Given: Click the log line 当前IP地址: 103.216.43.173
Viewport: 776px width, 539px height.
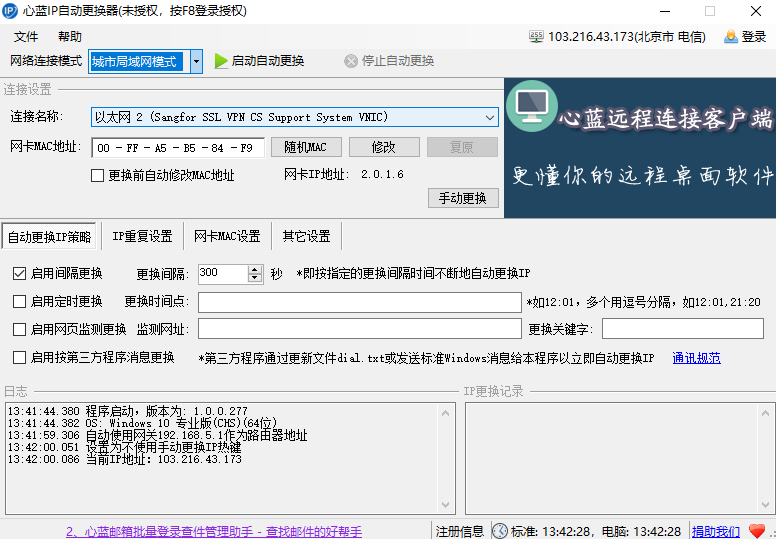Looking at the screenshot, I should coord(125,459).
